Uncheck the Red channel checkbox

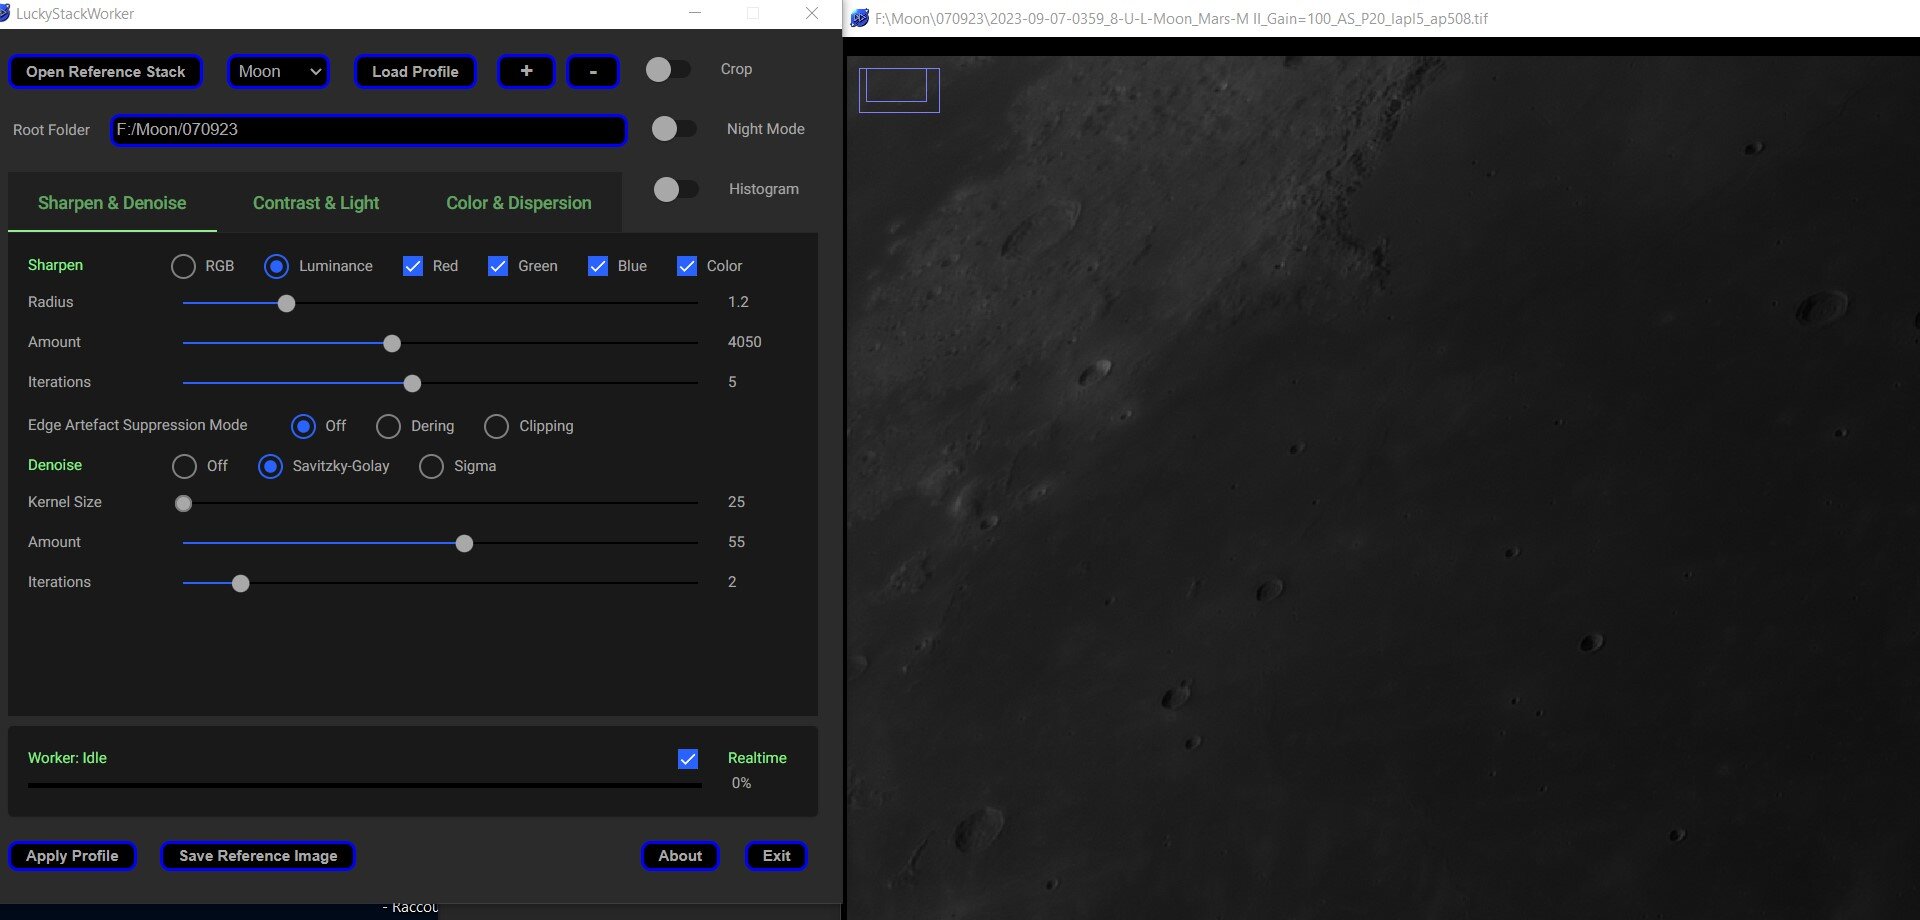413,266
